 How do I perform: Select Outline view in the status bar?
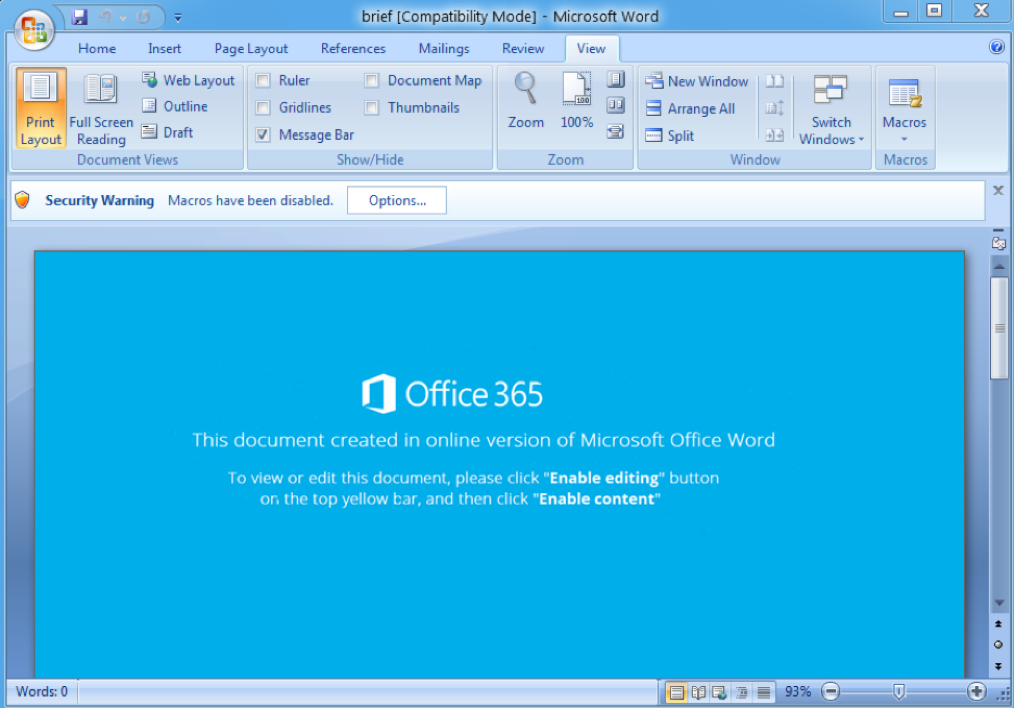click(742, 692)
